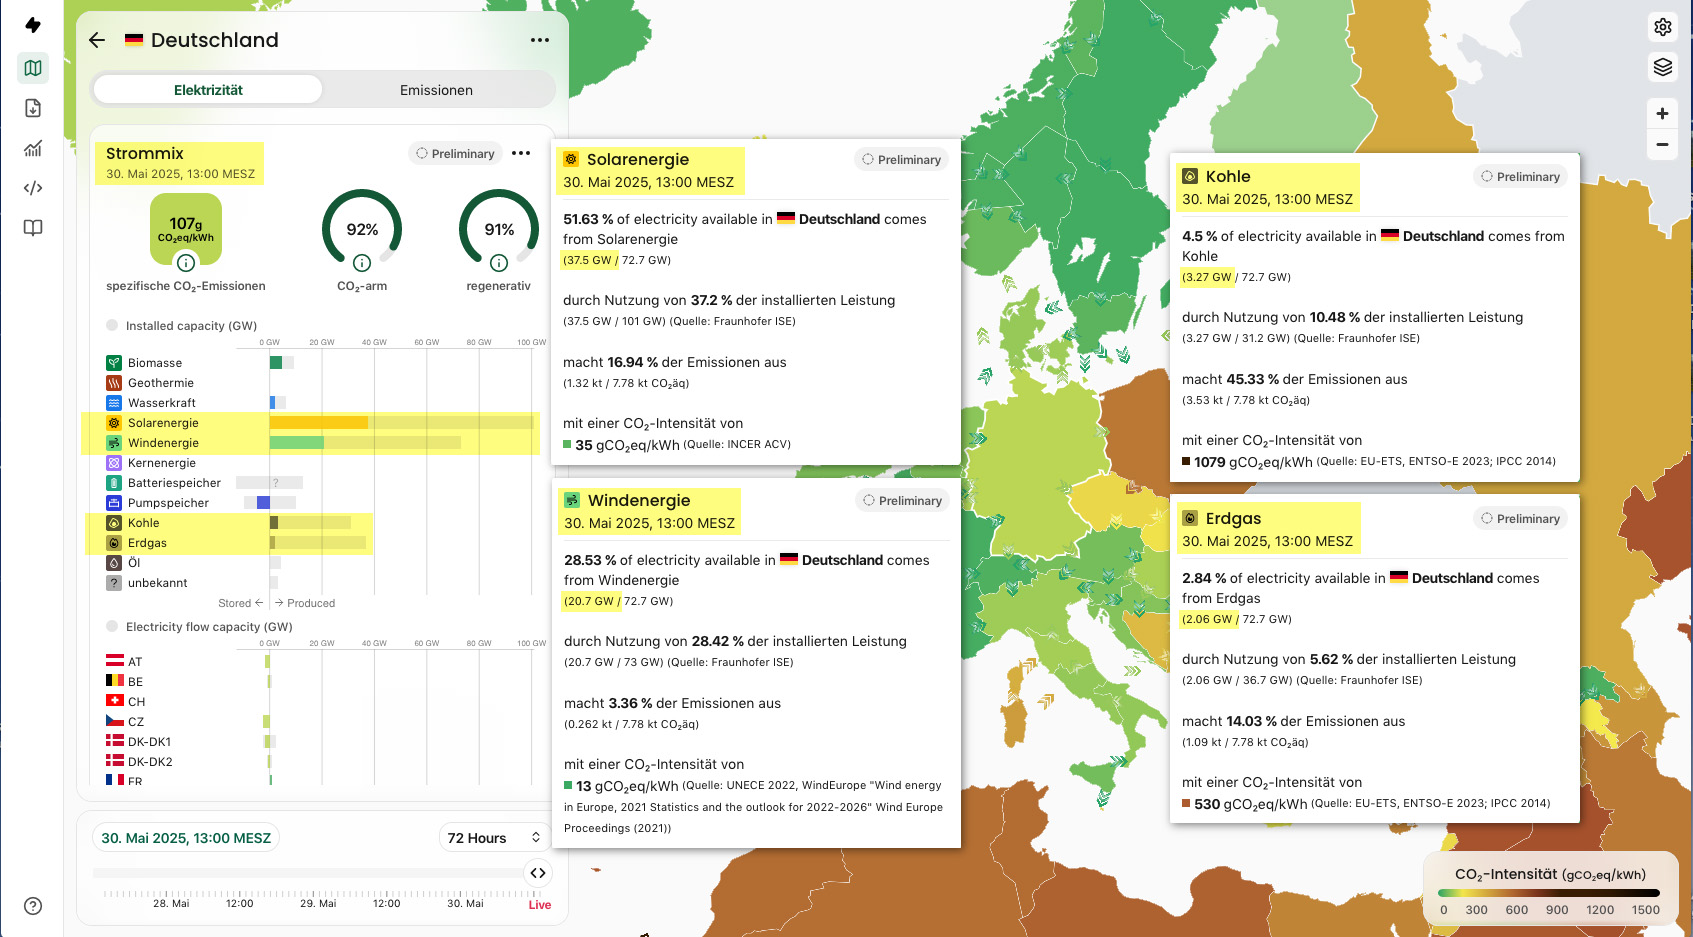Go back with the arrow next to Deutschland
Image resolution: width=1693 pixels, height=937 pixels.
pos(97,40)
